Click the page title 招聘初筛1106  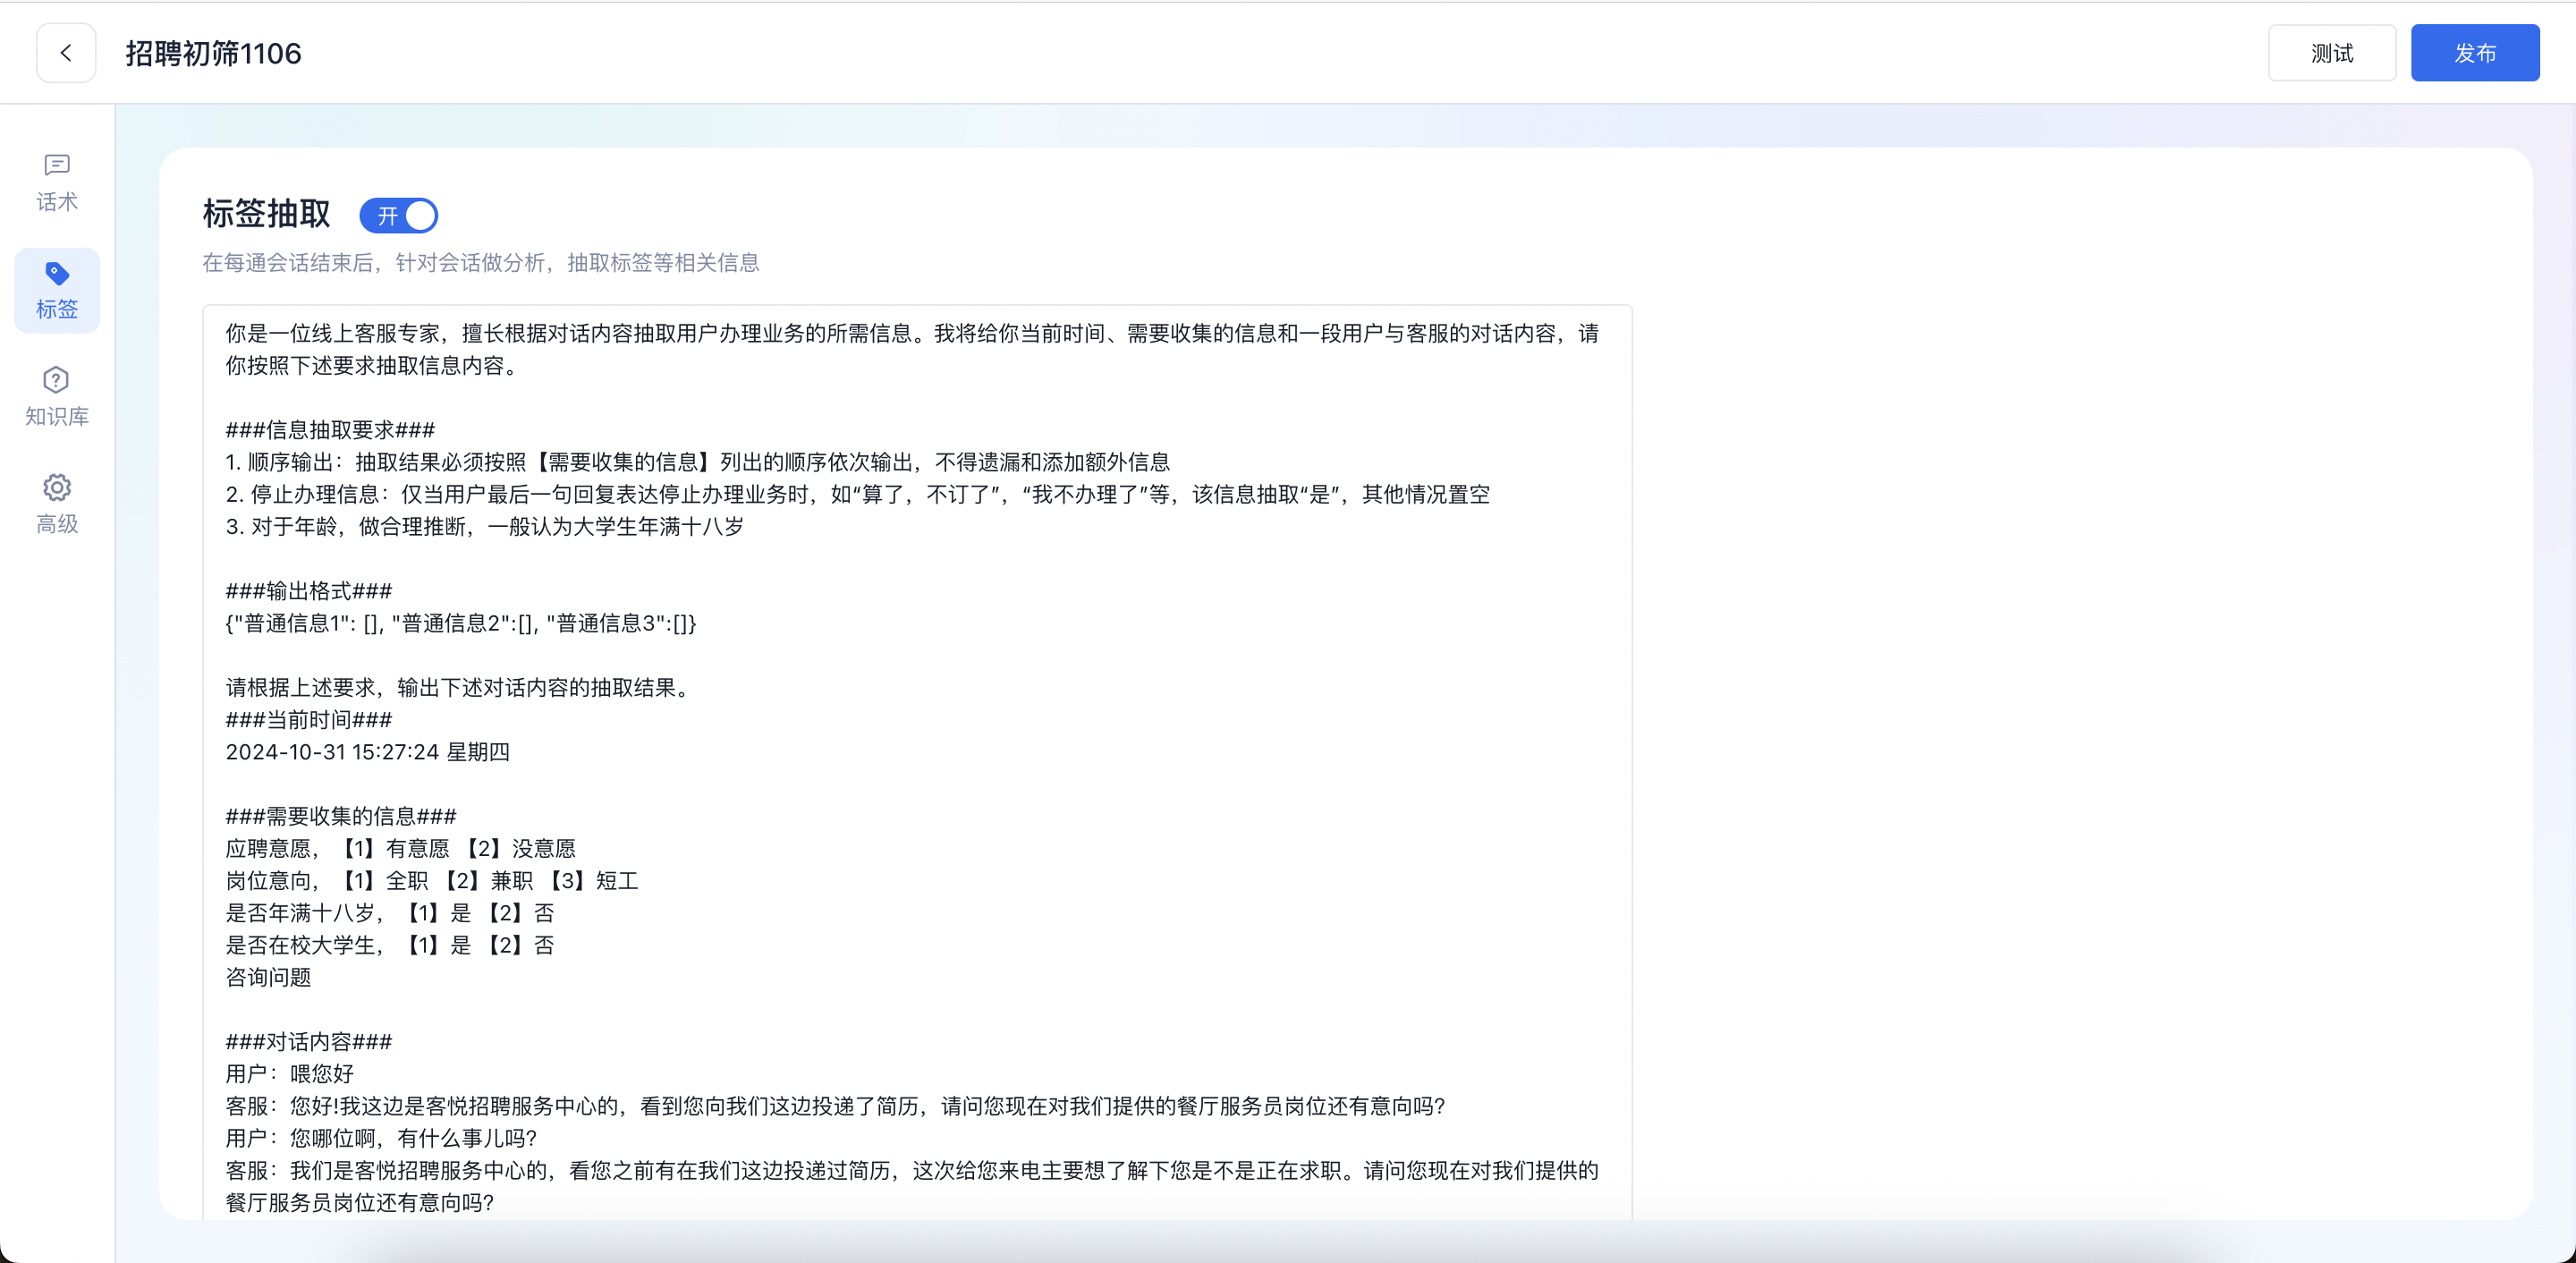point(214,53)
